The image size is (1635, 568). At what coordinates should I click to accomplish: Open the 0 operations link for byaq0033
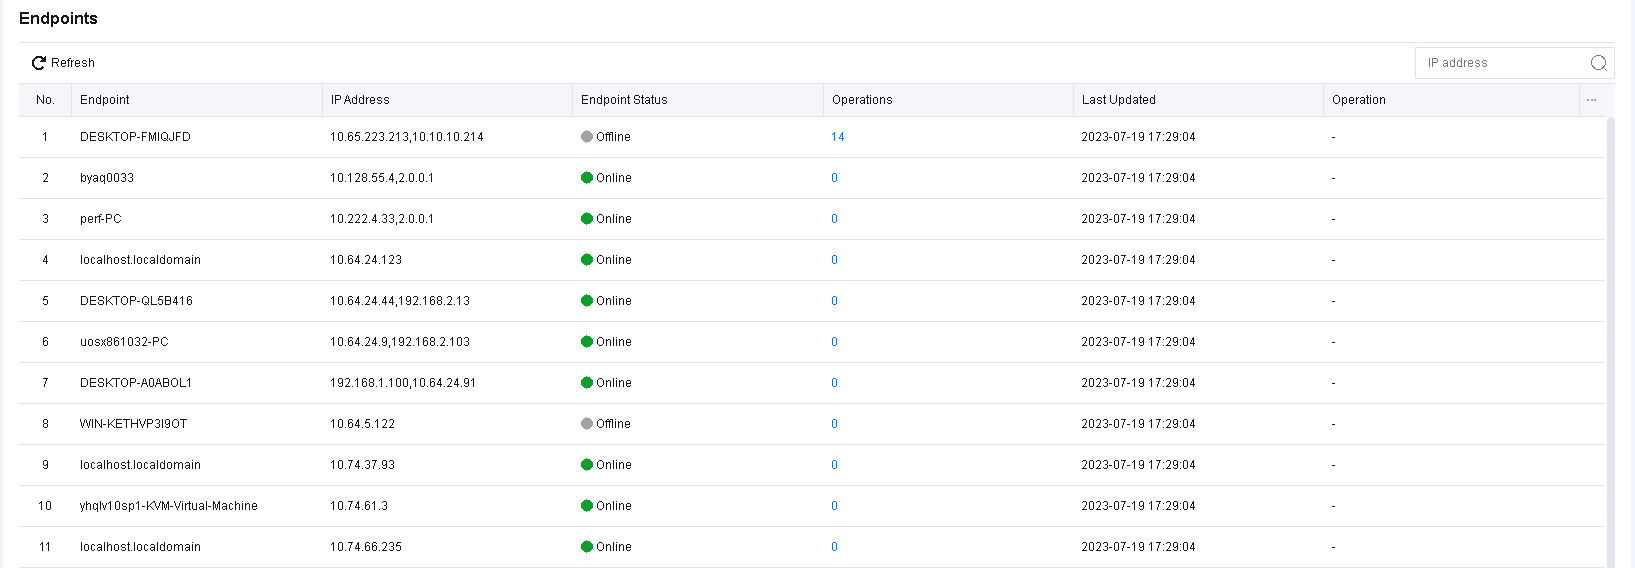click(x=834, y=178)
